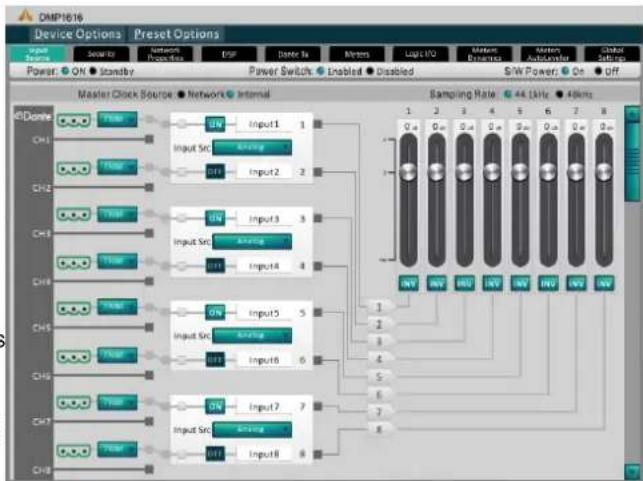The image size is (643, 481).
Task: Click the INV button under fader 2
Action: coord(436,283)
